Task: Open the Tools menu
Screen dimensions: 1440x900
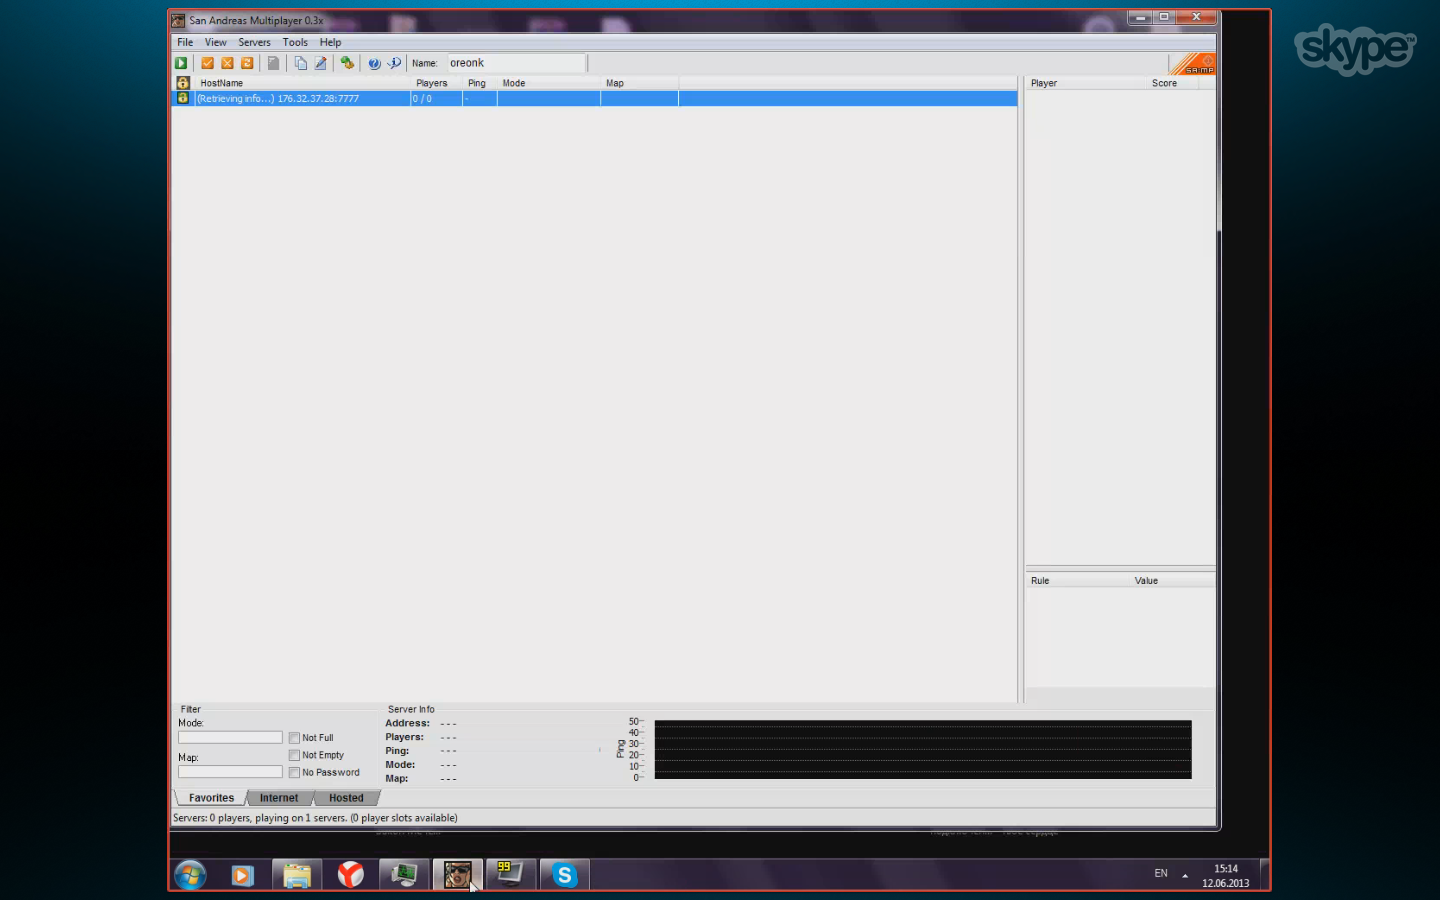Action: coord(295,42)
